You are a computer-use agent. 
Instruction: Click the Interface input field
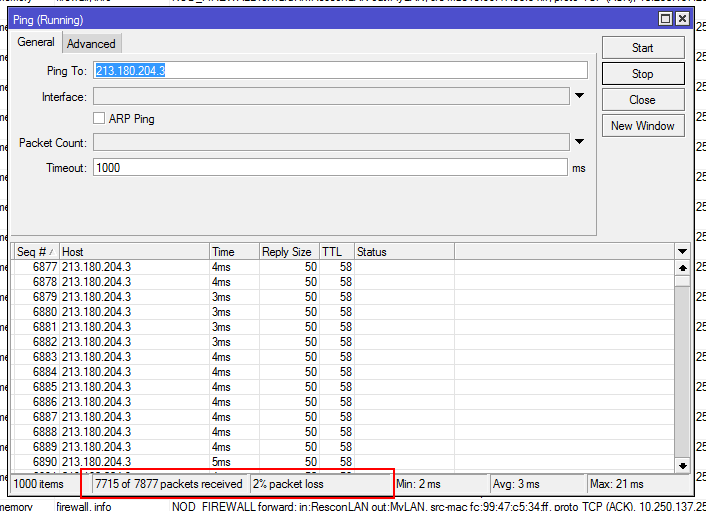tap(331, 96)
